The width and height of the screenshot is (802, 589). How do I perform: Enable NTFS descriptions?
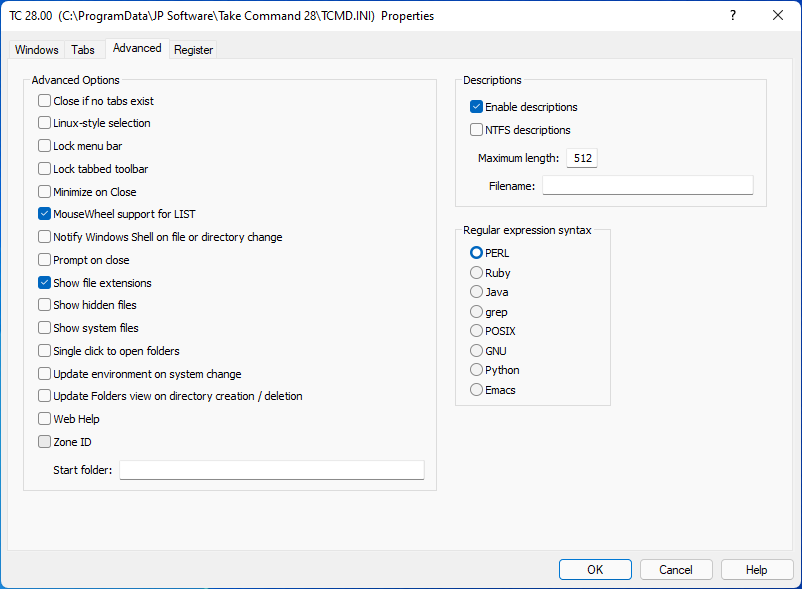click(476, 130)
